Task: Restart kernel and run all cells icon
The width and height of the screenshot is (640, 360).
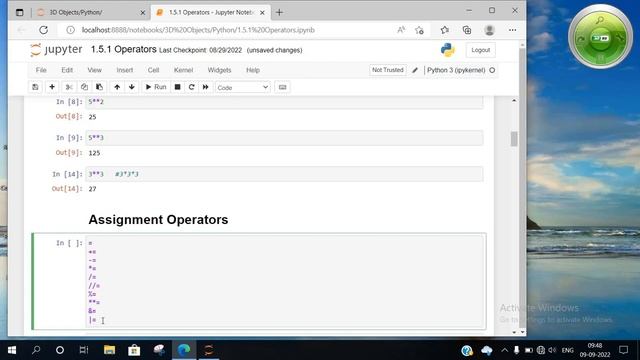Action: point(206,87)
